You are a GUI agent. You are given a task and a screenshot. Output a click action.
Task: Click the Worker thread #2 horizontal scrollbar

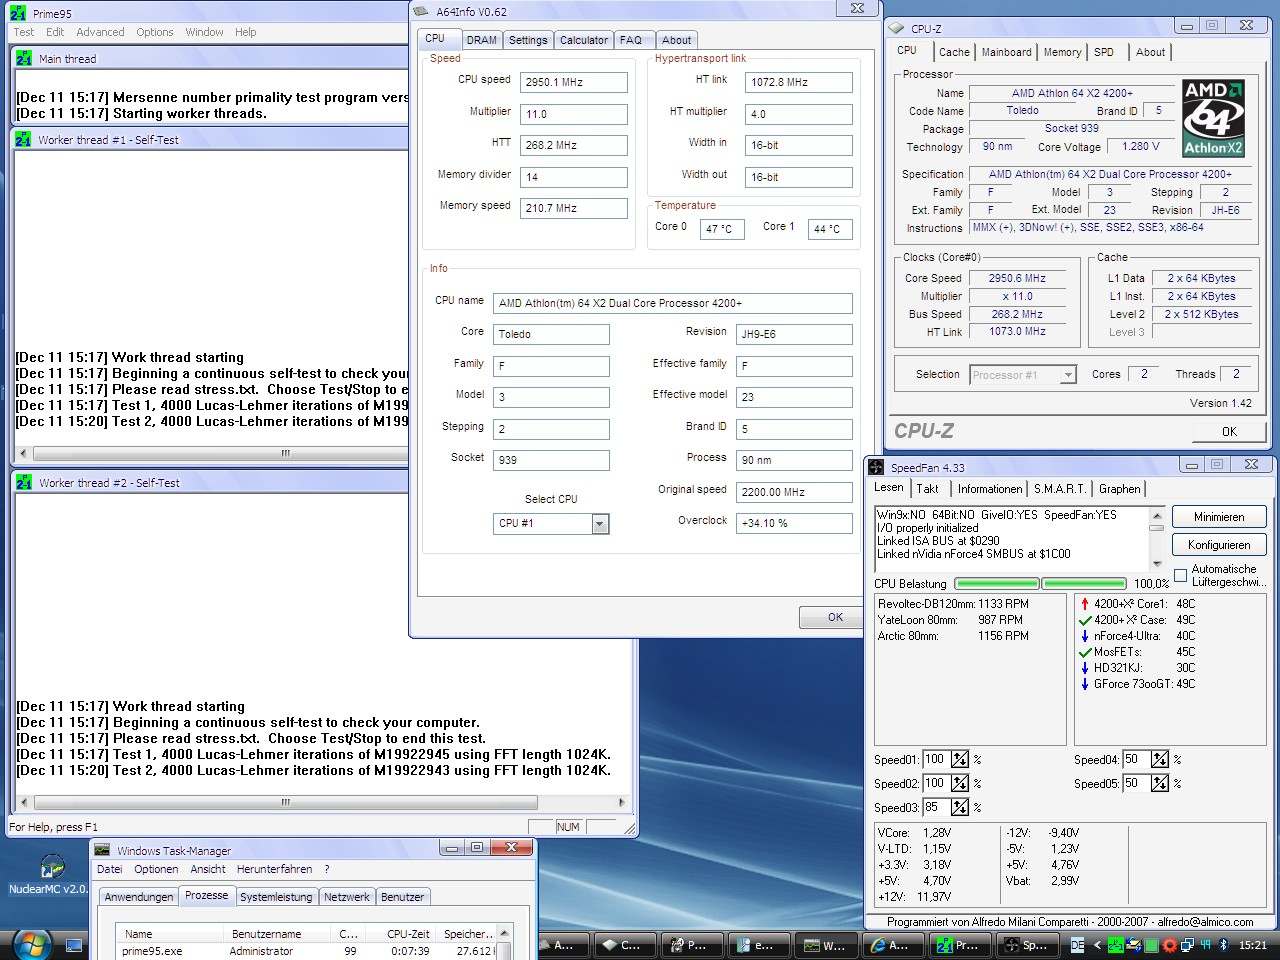point(322,802)
